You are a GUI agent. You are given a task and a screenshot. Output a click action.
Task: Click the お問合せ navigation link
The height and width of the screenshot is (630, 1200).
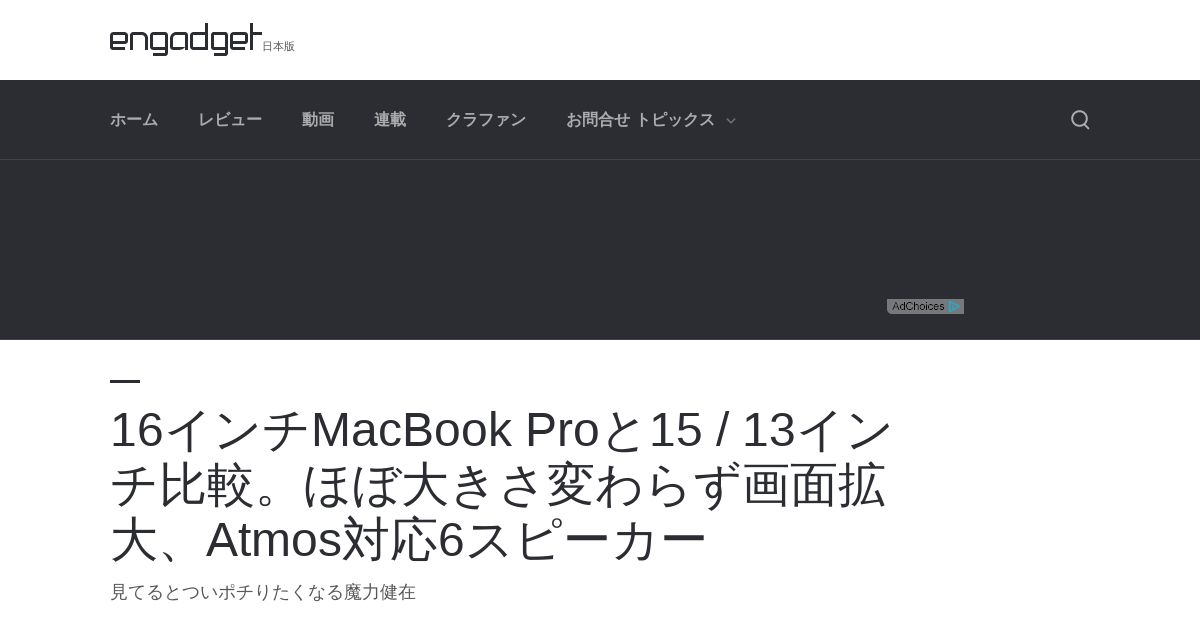(598, 120)
